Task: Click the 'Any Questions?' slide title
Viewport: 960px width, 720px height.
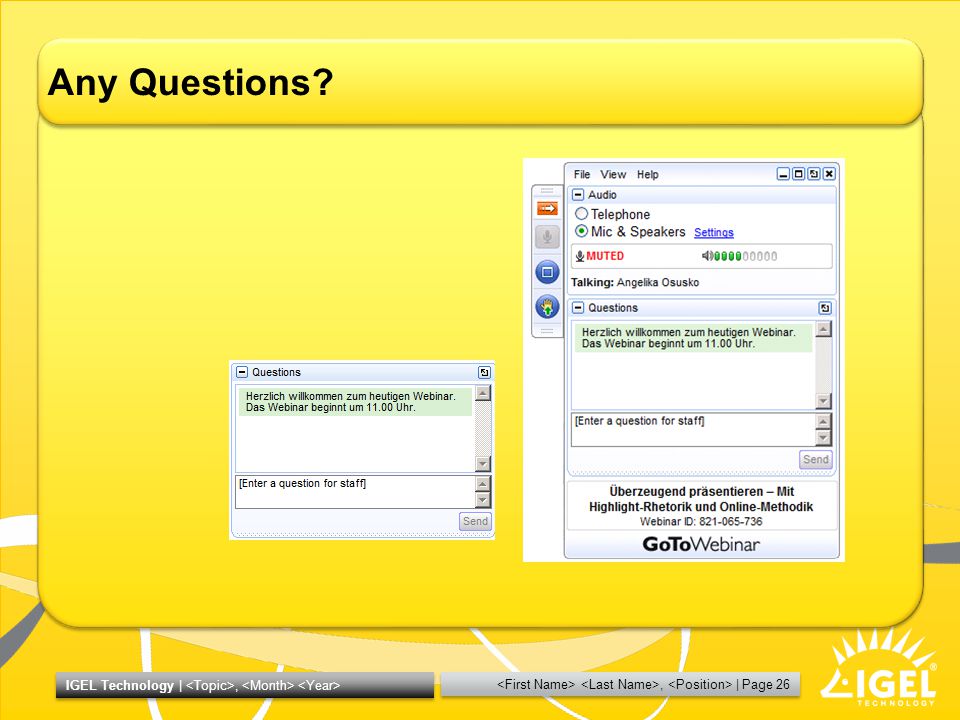Action: click(x=190, y=82)
